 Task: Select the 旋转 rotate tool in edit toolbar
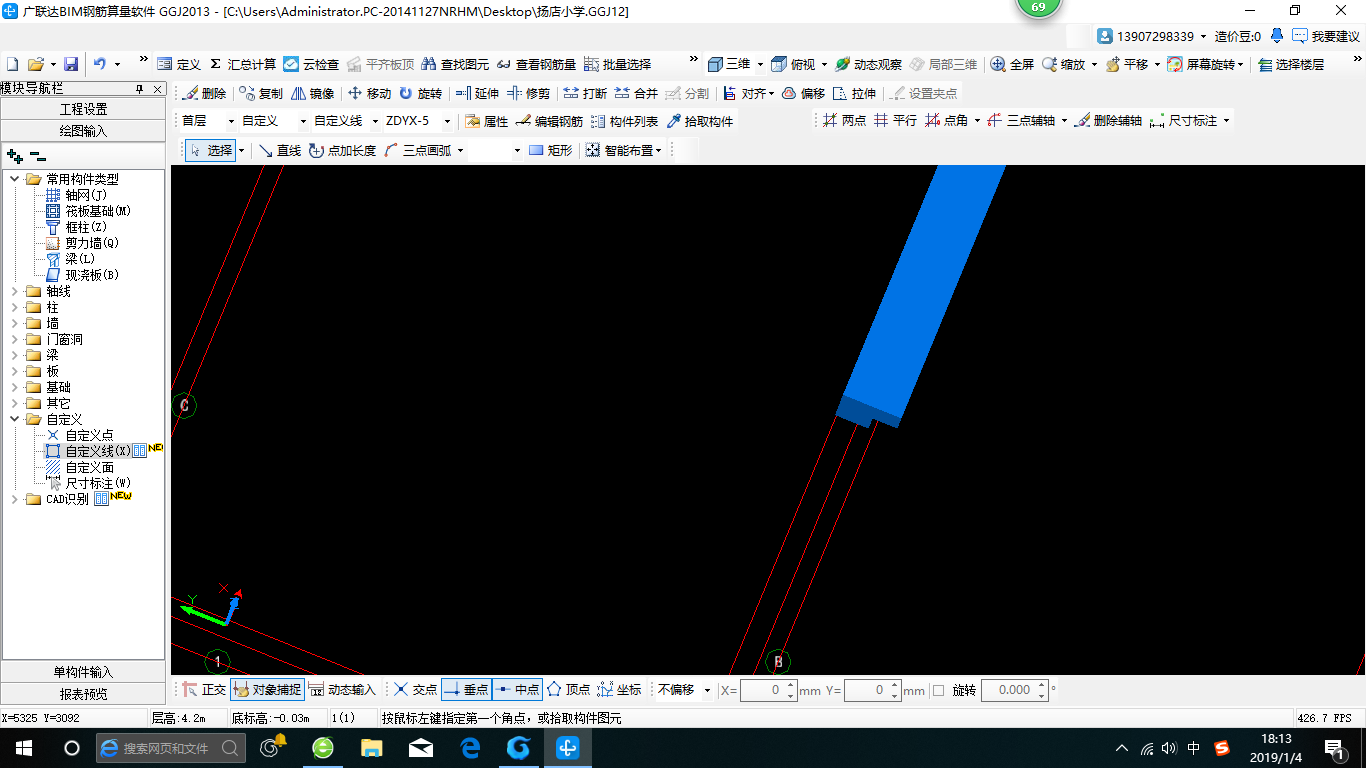420,93
